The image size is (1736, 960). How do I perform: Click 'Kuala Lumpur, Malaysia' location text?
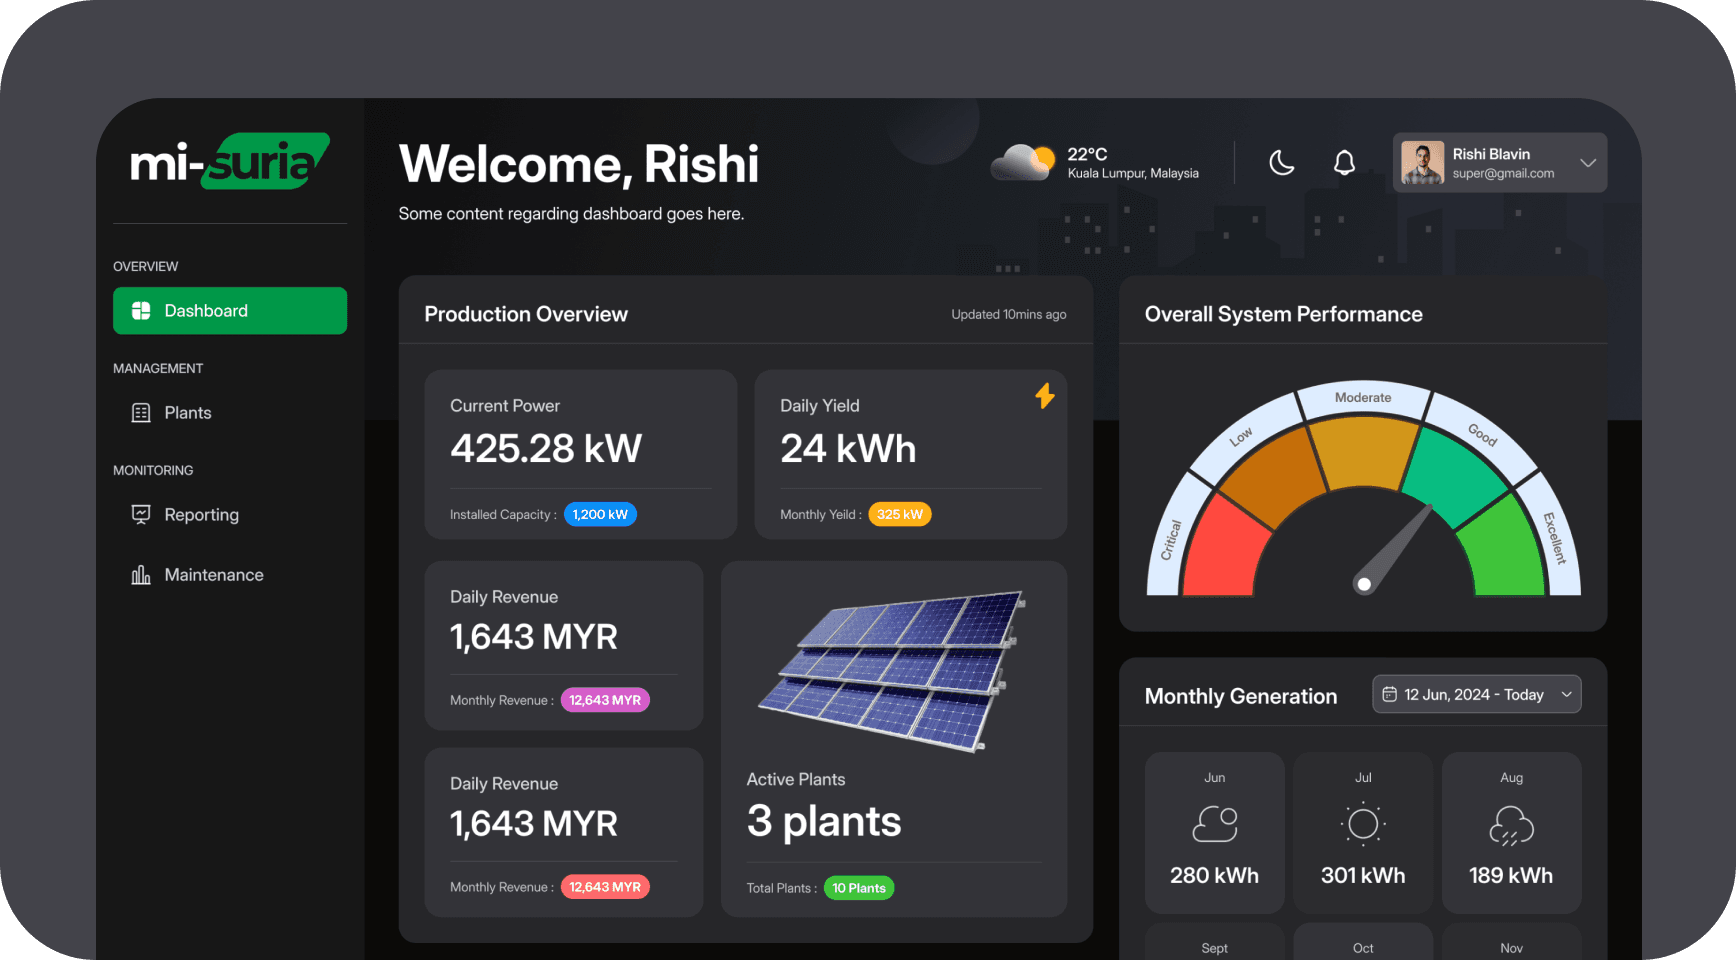point(1133,173)
